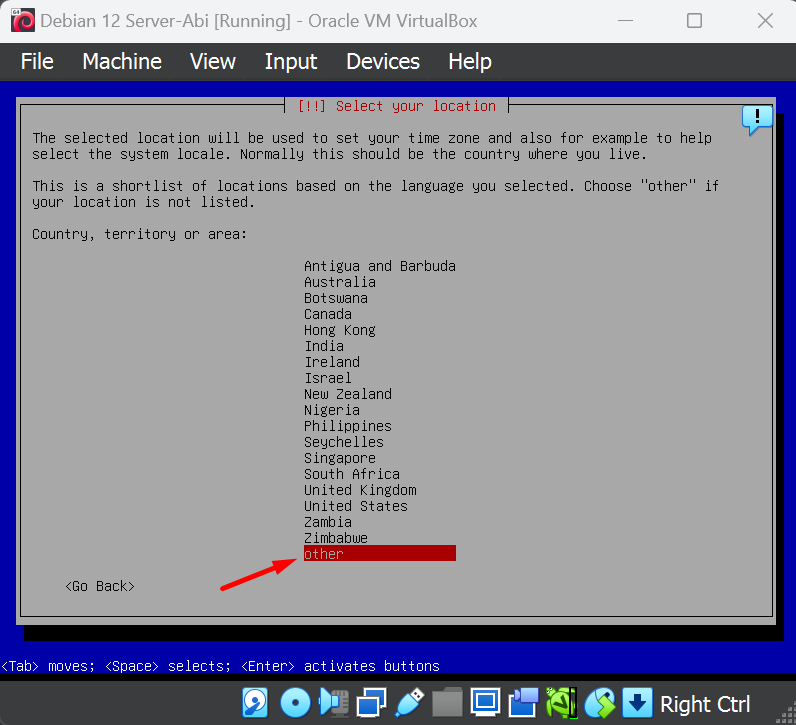Open the mouse integration status icon
This screenshot has height=725, width=796.
[600, 704]
